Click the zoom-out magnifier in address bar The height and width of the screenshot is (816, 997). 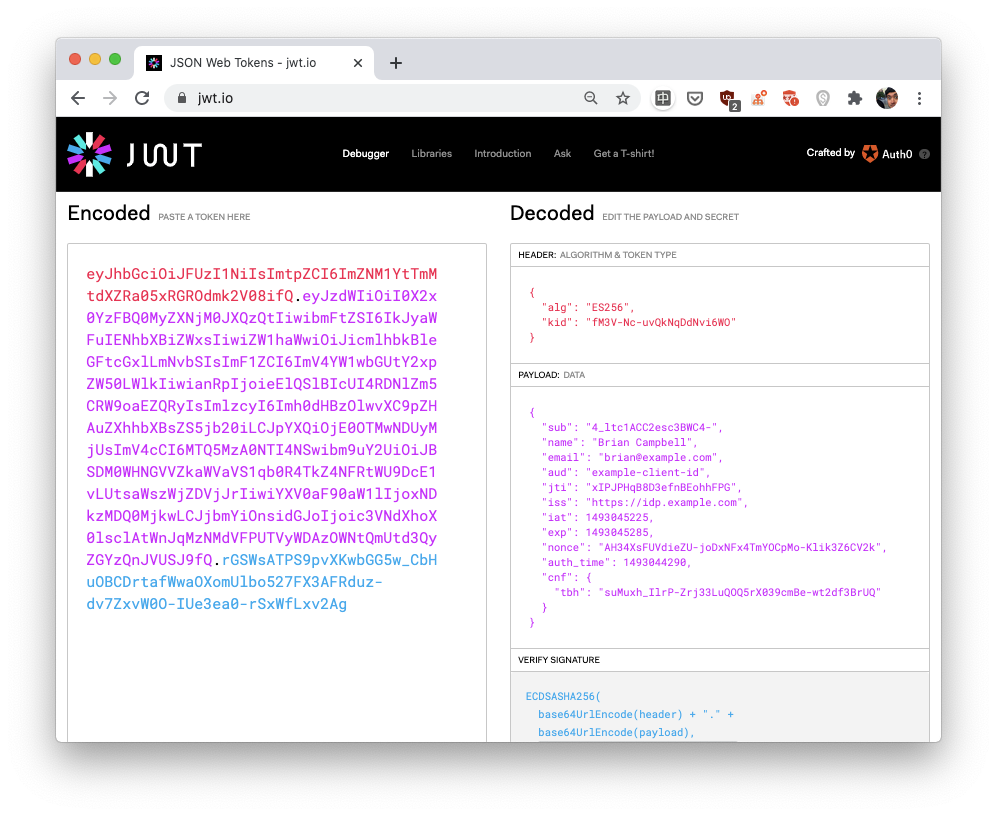pyautogui.click(x=591, y=98)
